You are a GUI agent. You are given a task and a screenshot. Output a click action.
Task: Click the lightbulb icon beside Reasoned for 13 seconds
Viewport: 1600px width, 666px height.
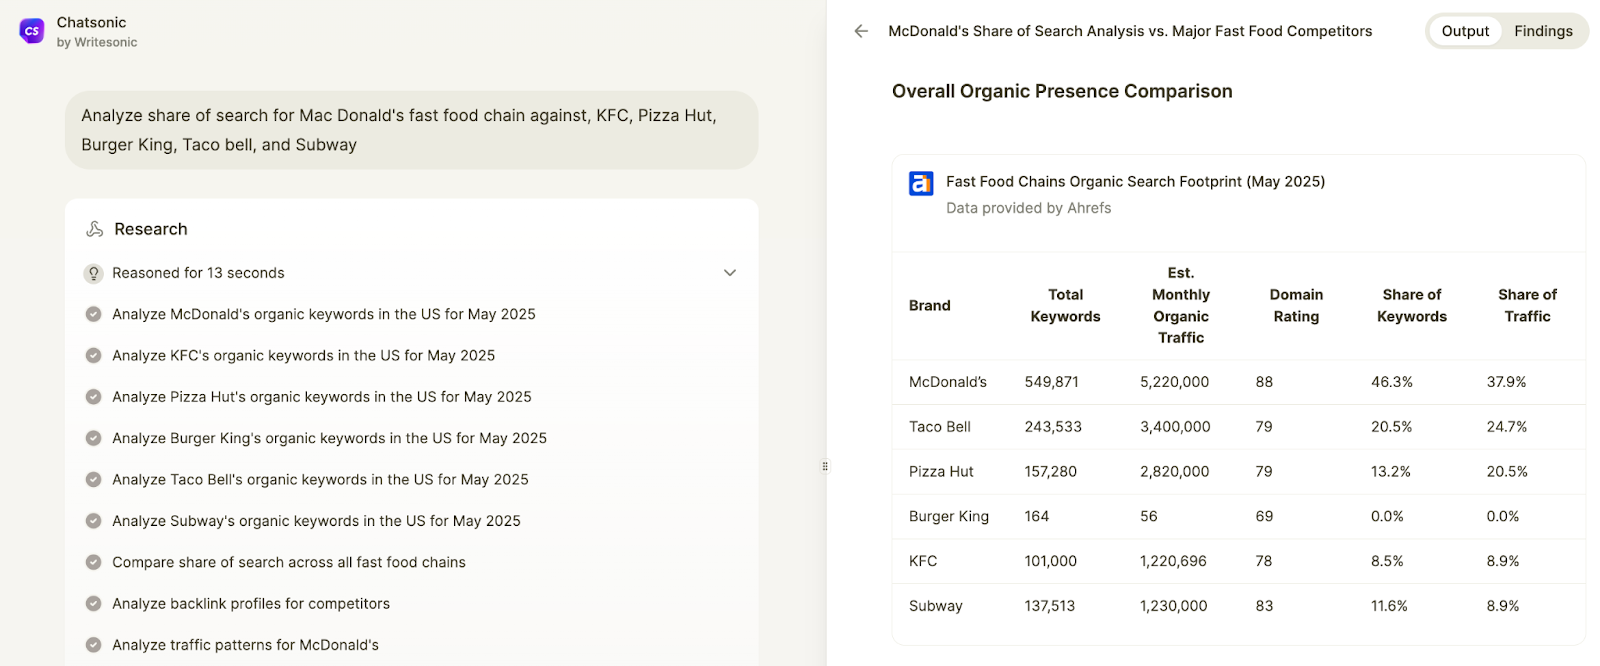(x=94, y=273)
